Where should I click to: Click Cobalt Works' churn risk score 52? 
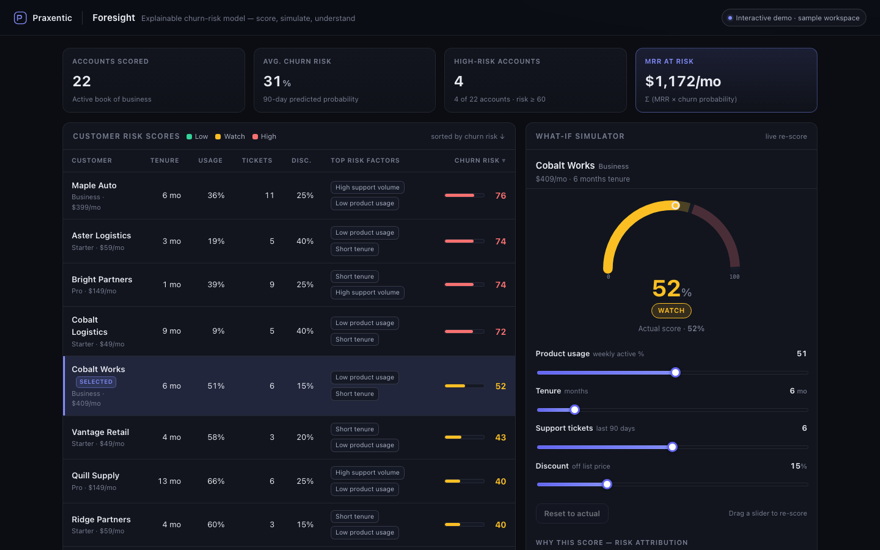click(501, 386)
